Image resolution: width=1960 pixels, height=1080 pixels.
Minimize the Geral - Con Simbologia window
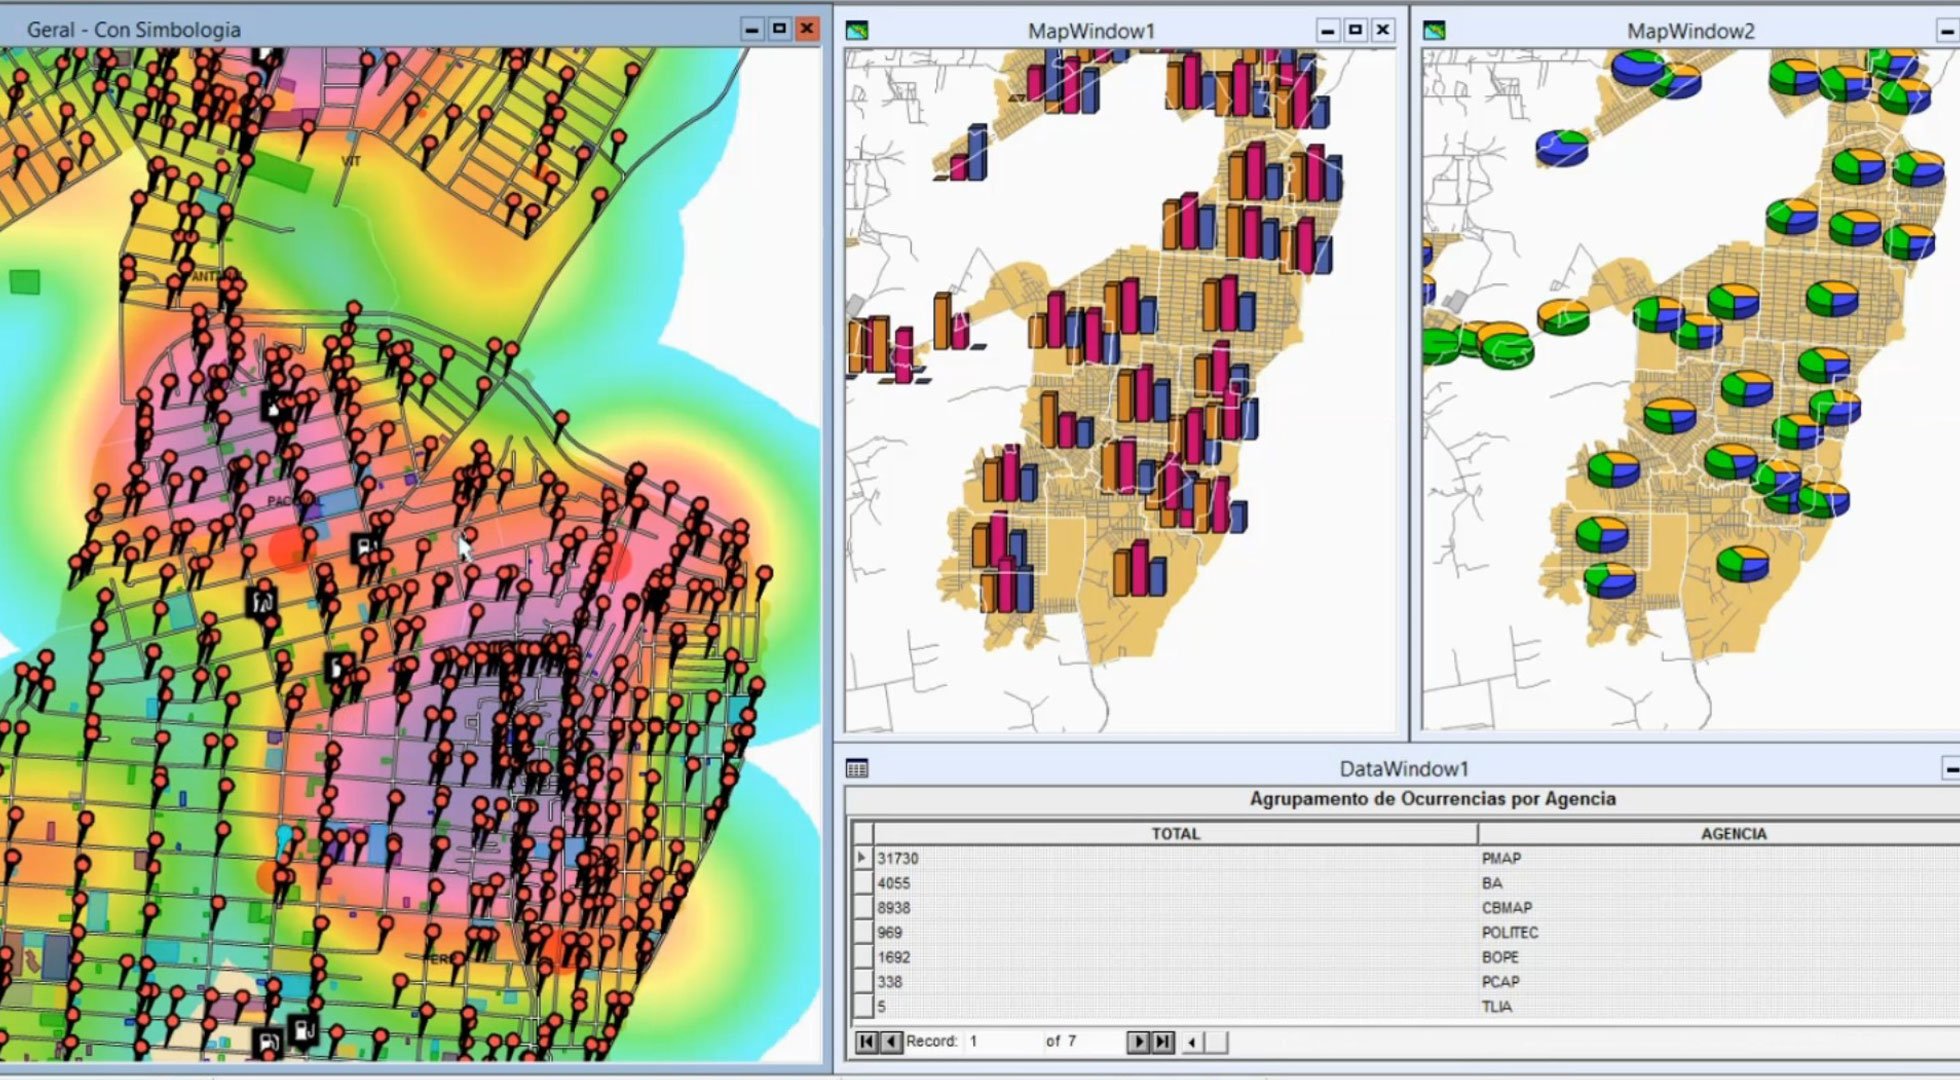click(x=753, y=29)
